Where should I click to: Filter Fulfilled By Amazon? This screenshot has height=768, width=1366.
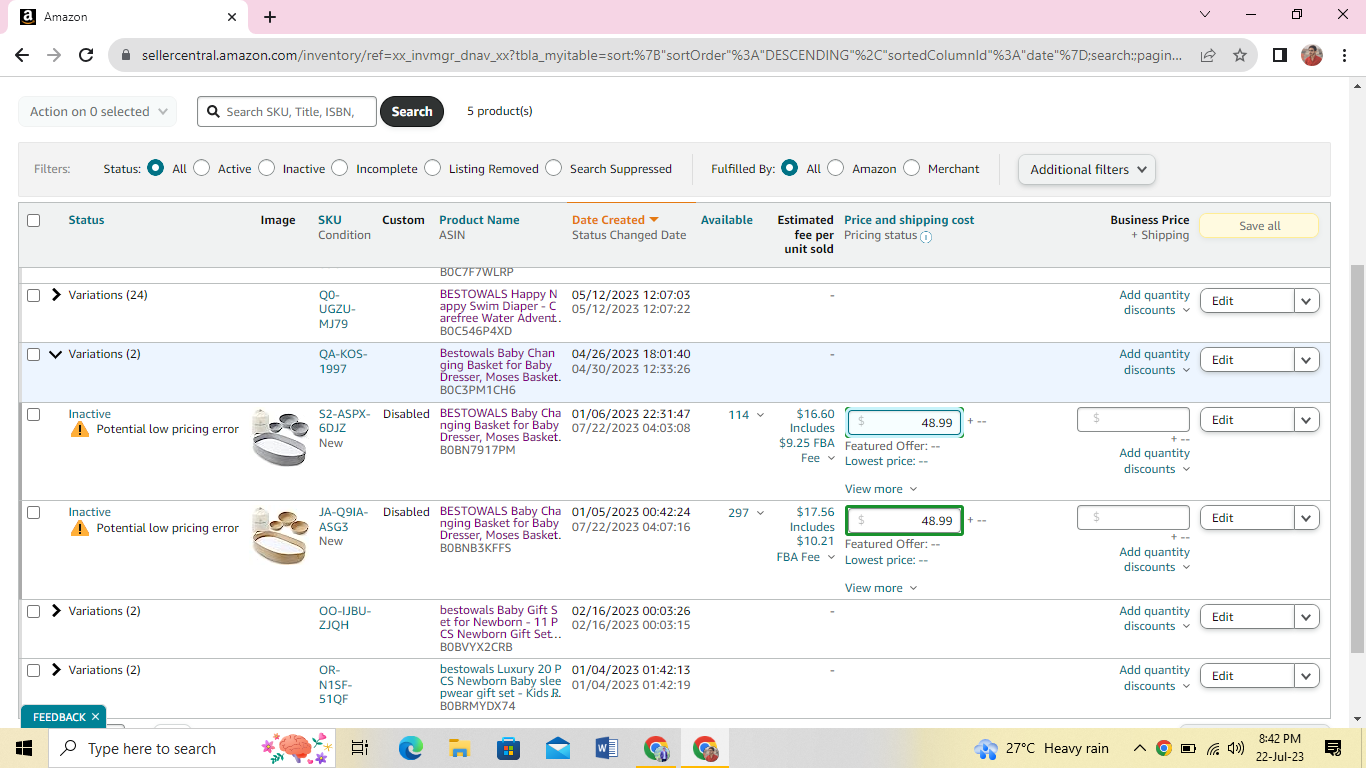(836, 168)
